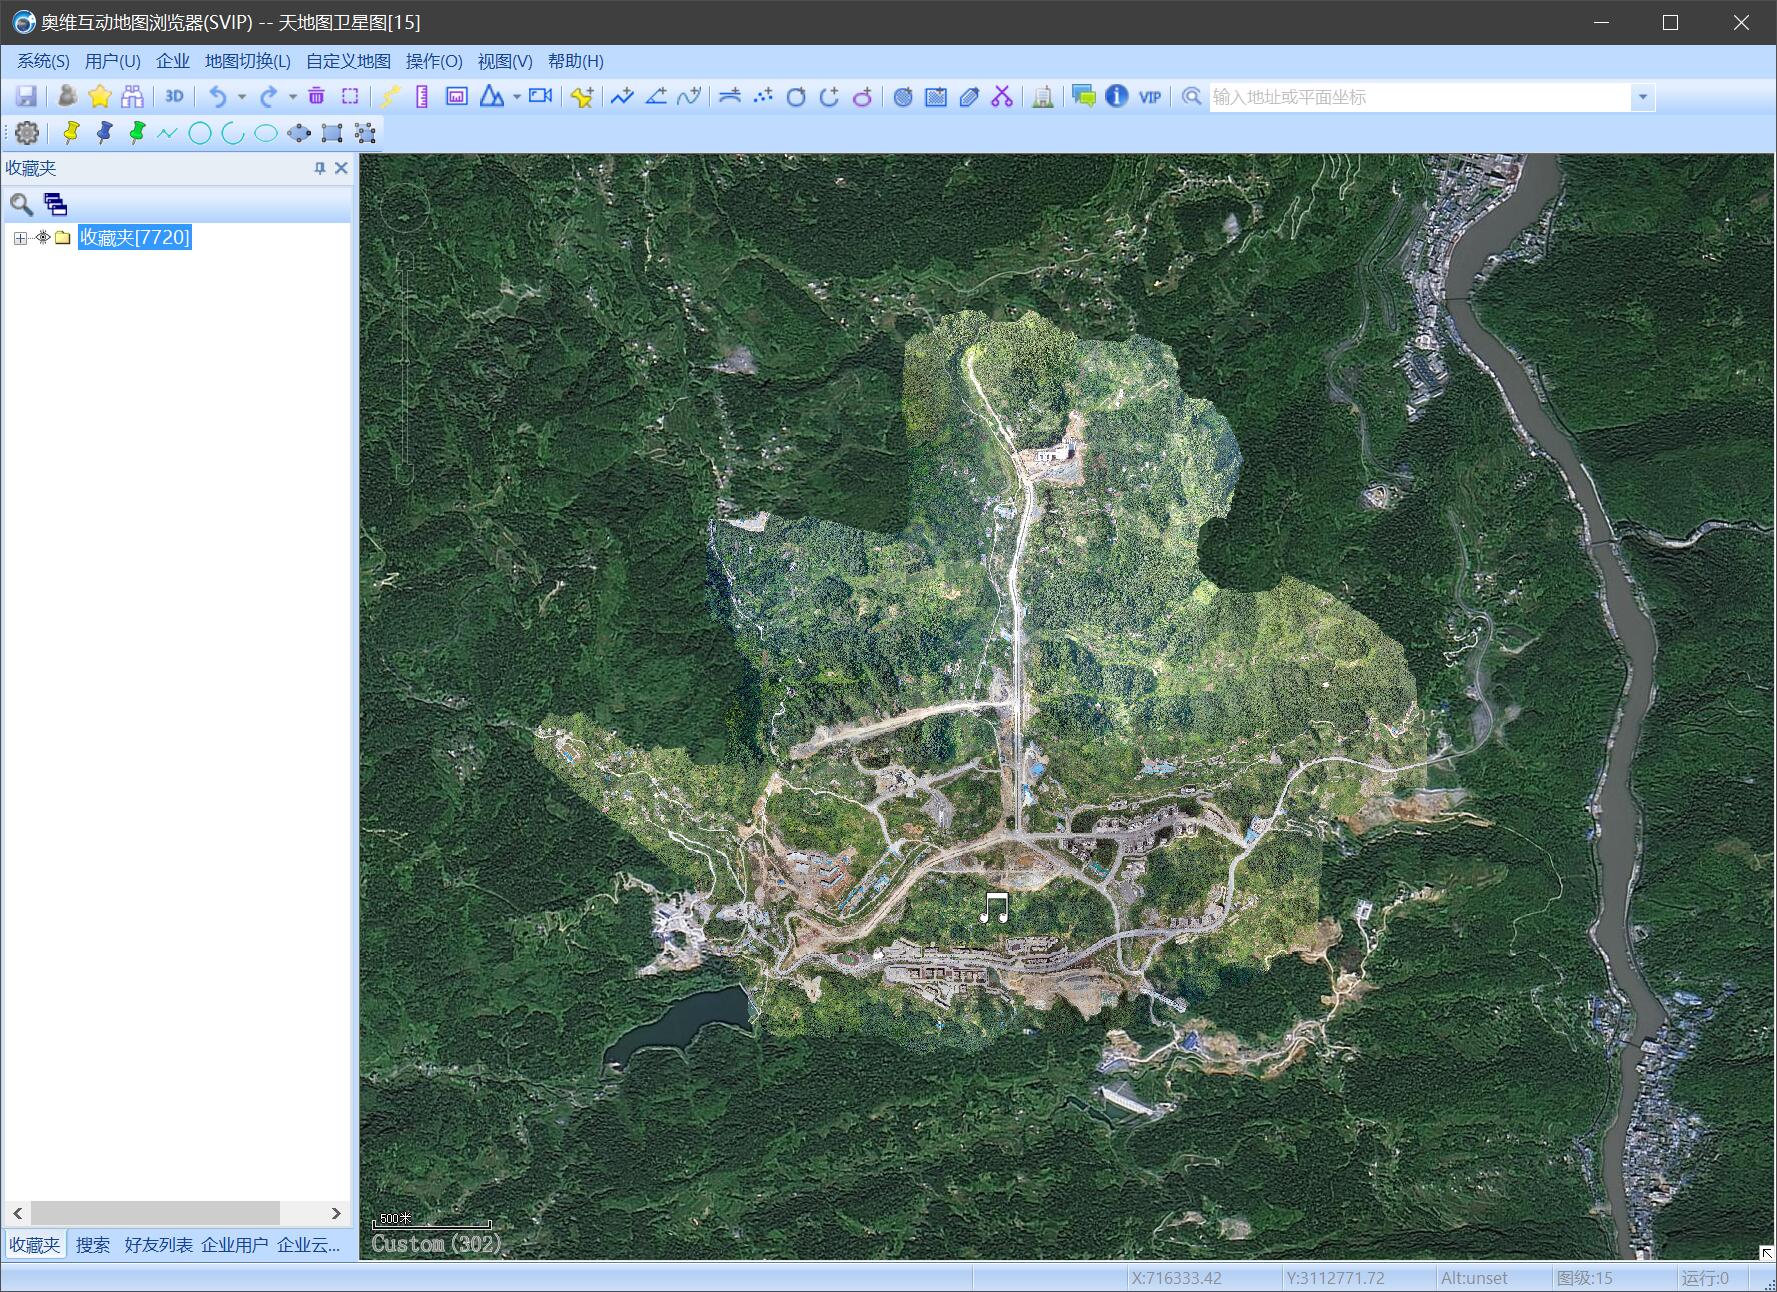This screenshot has width=1777, height=1292.
Task: Focus the address or coordinate input field
Action: [1420, 97]
